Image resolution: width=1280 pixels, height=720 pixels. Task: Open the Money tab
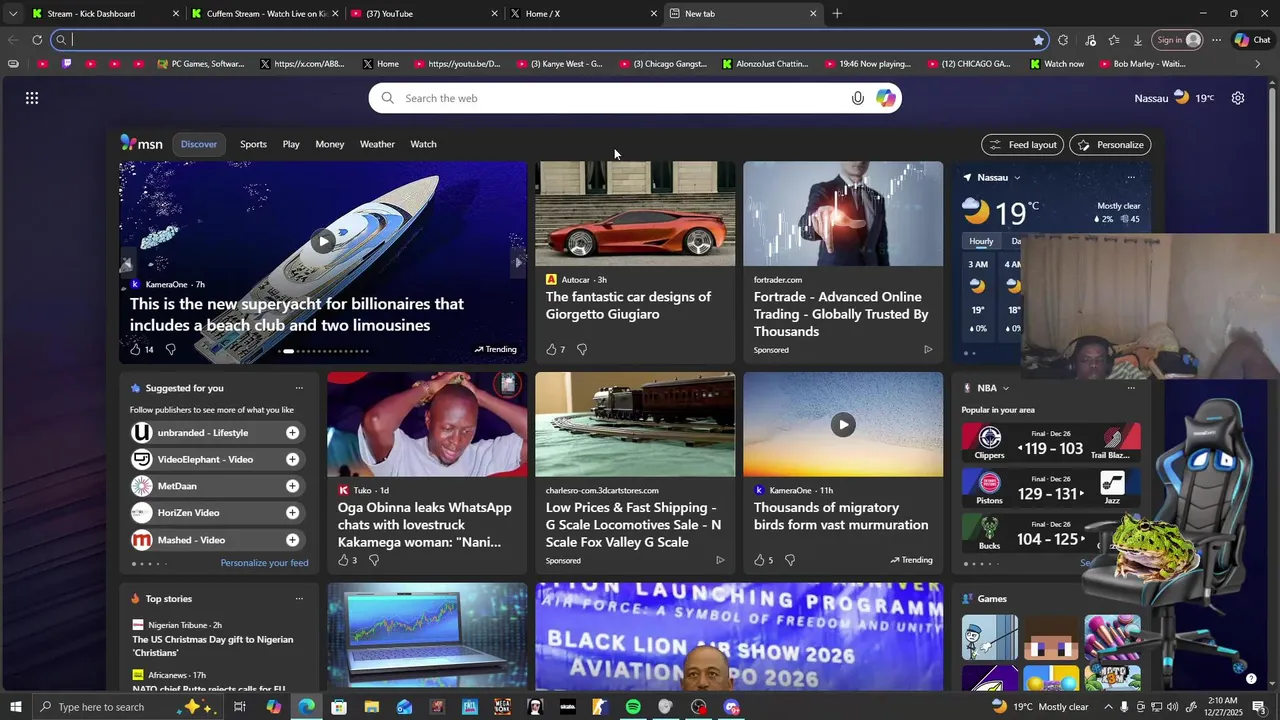coord(330,144)
